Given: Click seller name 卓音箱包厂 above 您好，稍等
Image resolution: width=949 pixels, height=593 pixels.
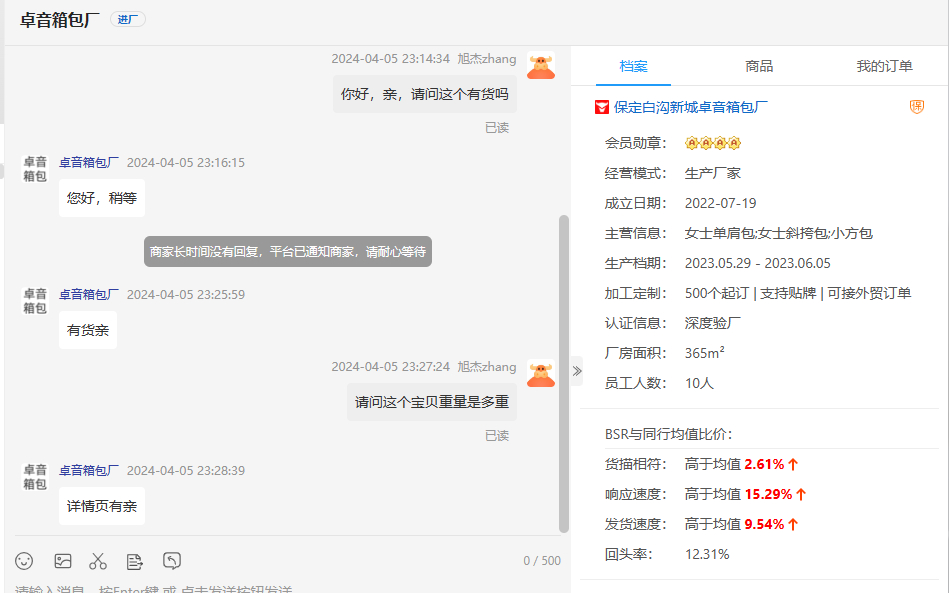Looking at the screenshot, I should pos(88,162).
